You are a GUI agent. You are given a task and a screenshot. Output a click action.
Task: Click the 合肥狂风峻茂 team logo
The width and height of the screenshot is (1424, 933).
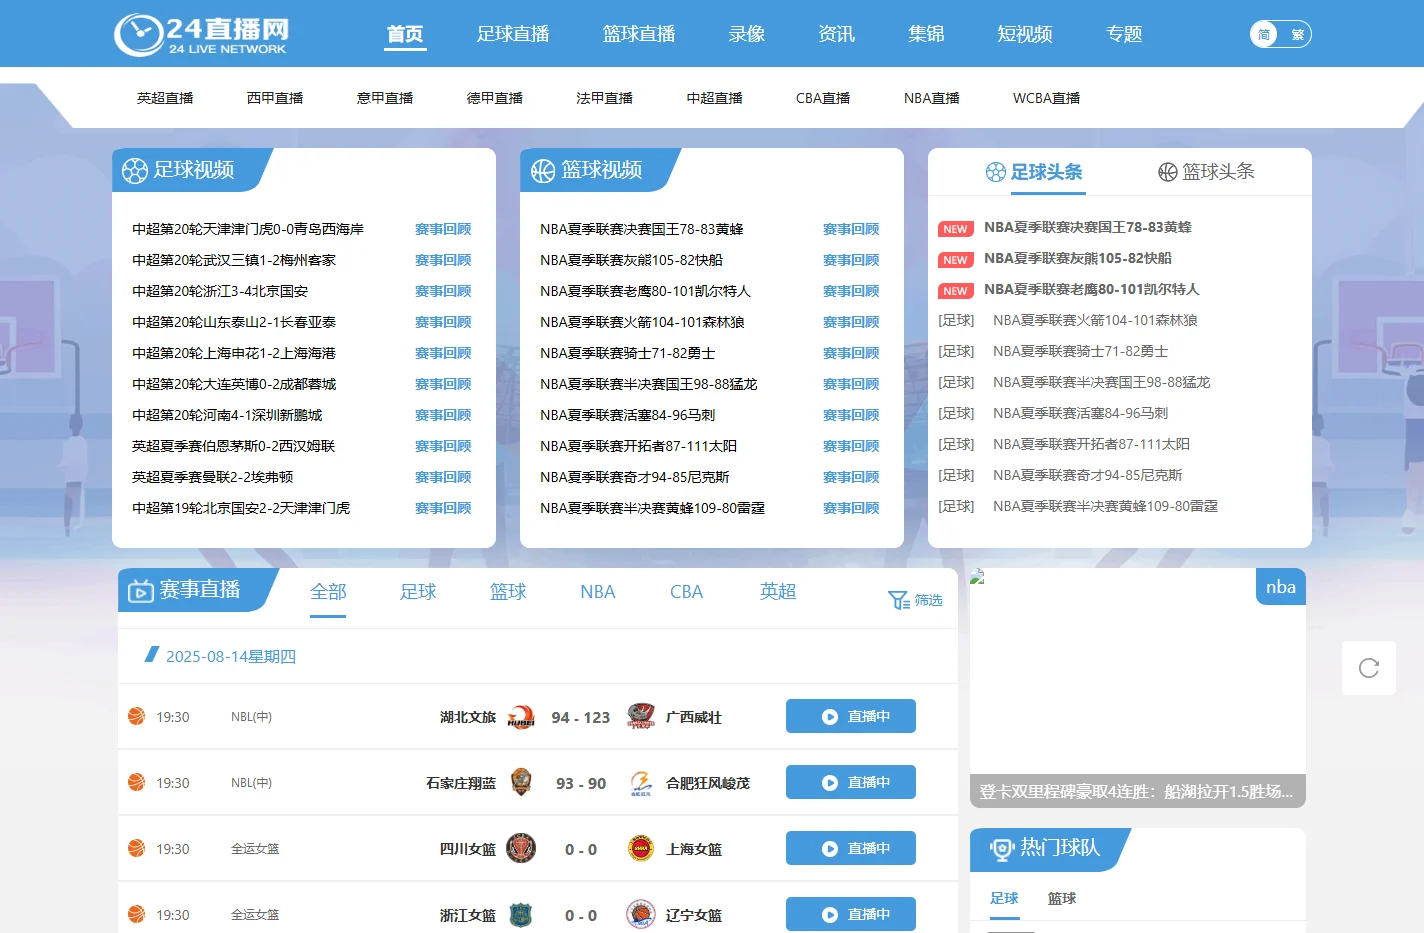tap(641, 783)
